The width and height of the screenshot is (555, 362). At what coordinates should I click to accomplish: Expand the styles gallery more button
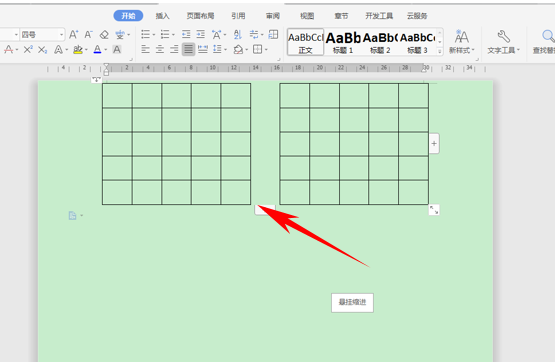440,51
